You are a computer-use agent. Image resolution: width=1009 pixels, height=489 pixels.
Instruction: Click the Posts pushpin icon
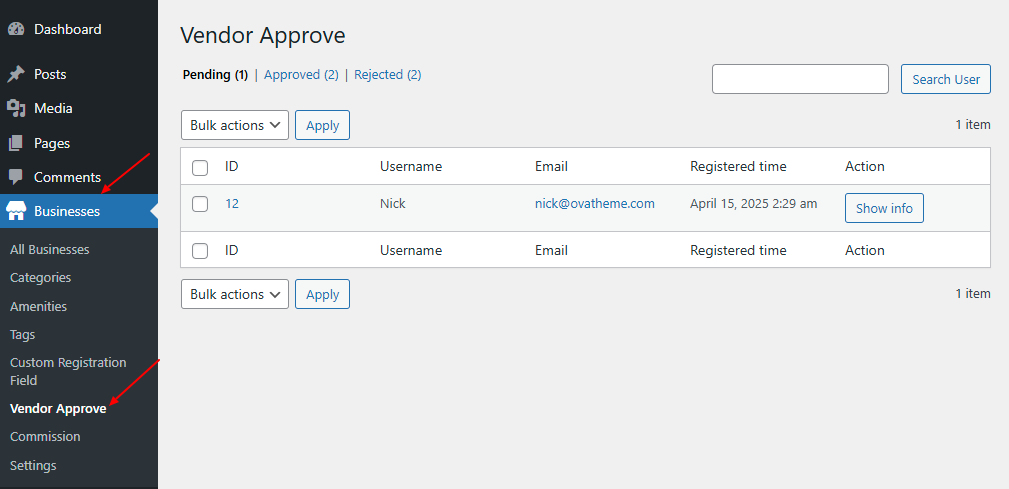(x=16, y=74)
